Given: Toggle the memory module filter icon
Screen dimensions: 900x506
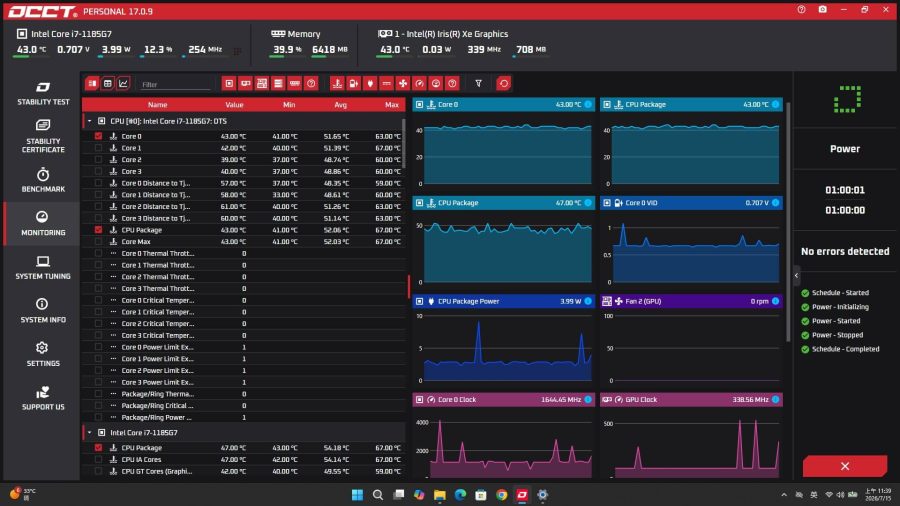Looking at the screenshot, I should pos(294,84).
